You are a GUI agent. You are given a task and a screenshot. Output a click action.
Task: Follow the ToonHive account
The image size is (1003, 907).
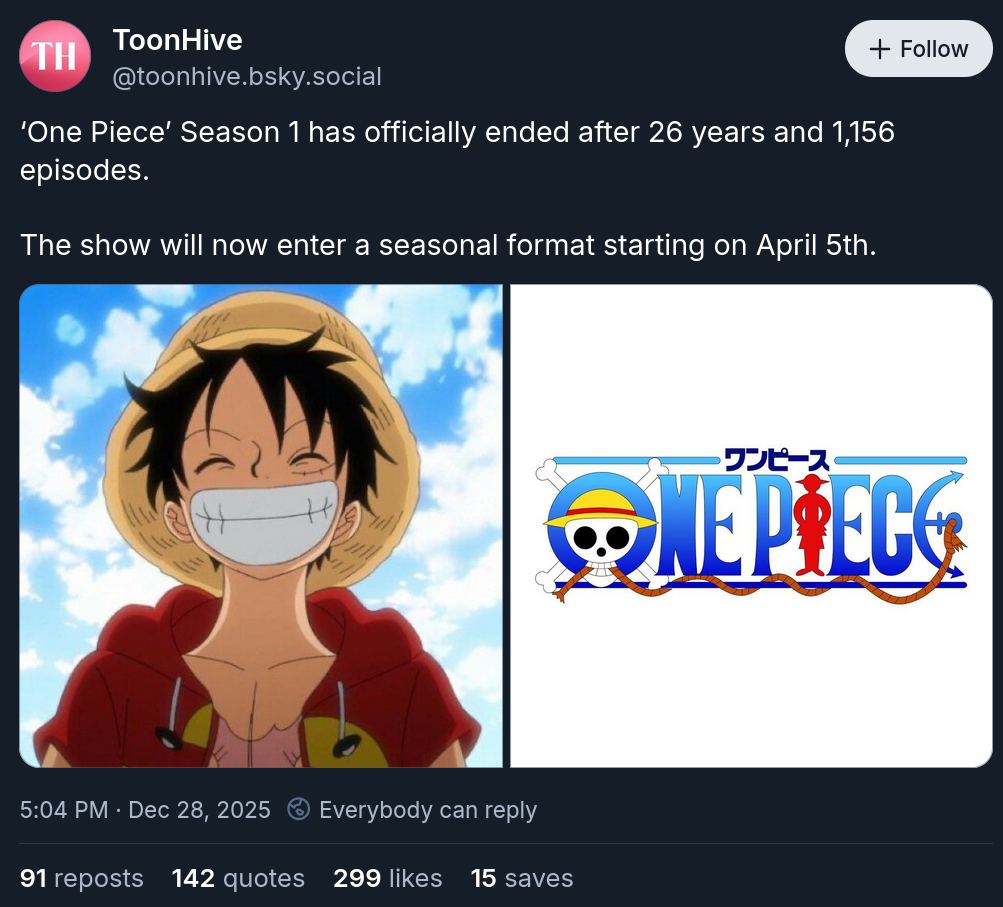[918, 49]
